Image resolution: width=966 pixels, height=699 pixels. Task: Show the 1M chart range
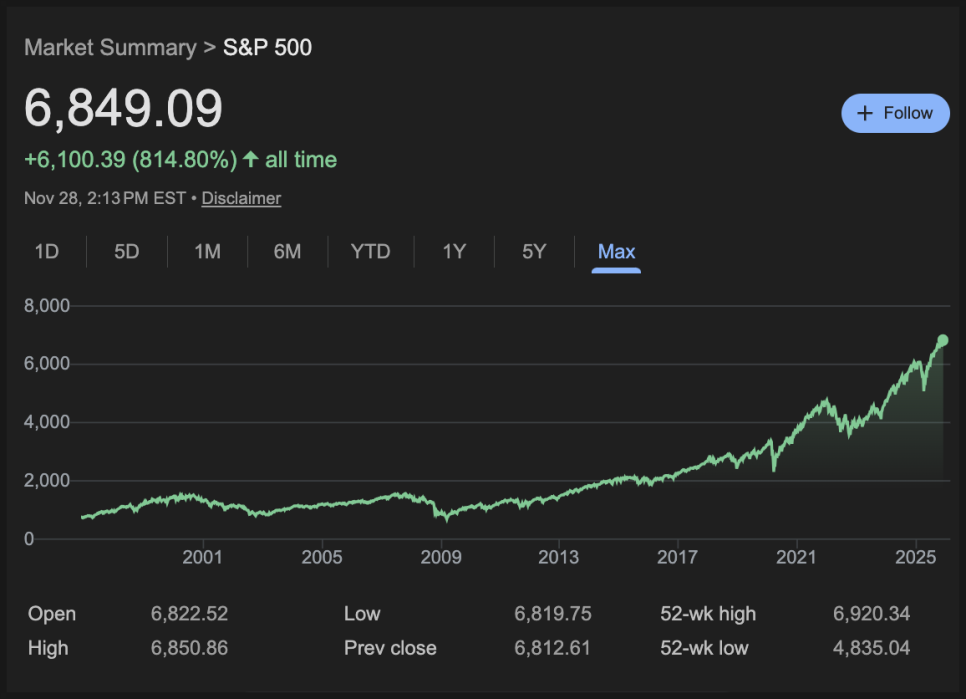click(207, 251)
